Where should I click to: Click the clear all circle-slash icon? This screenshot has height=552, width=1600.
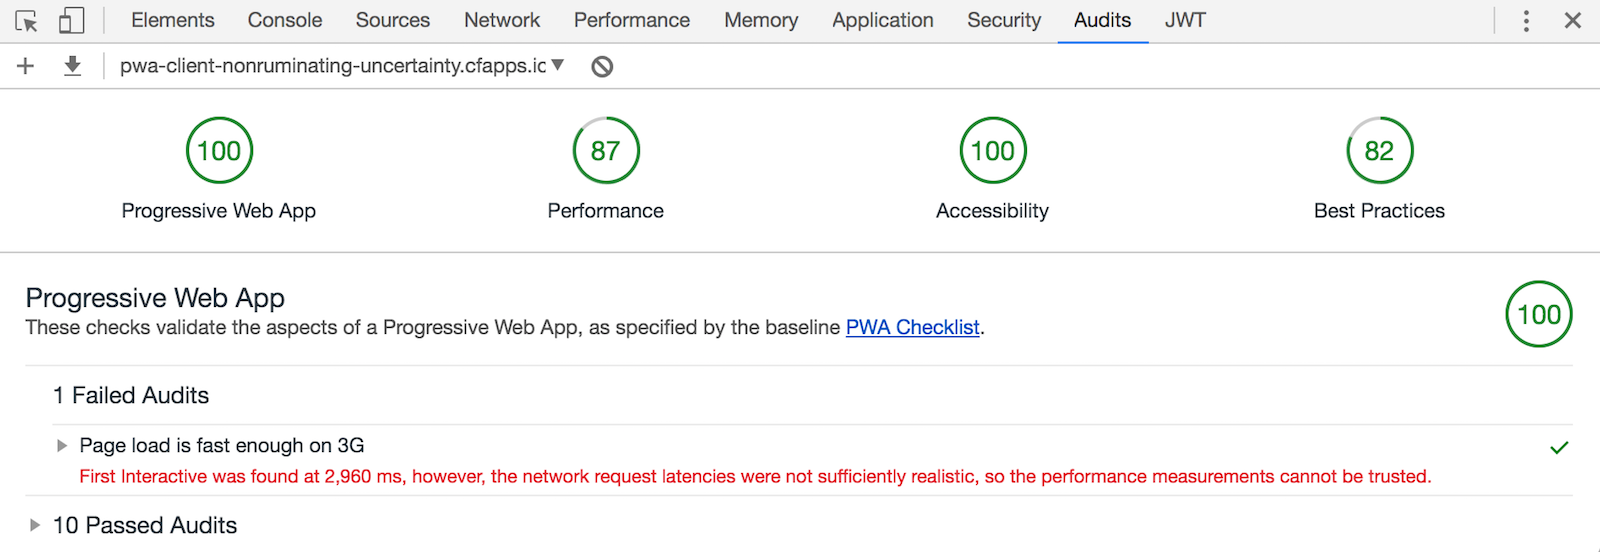(x=602, y=67)
